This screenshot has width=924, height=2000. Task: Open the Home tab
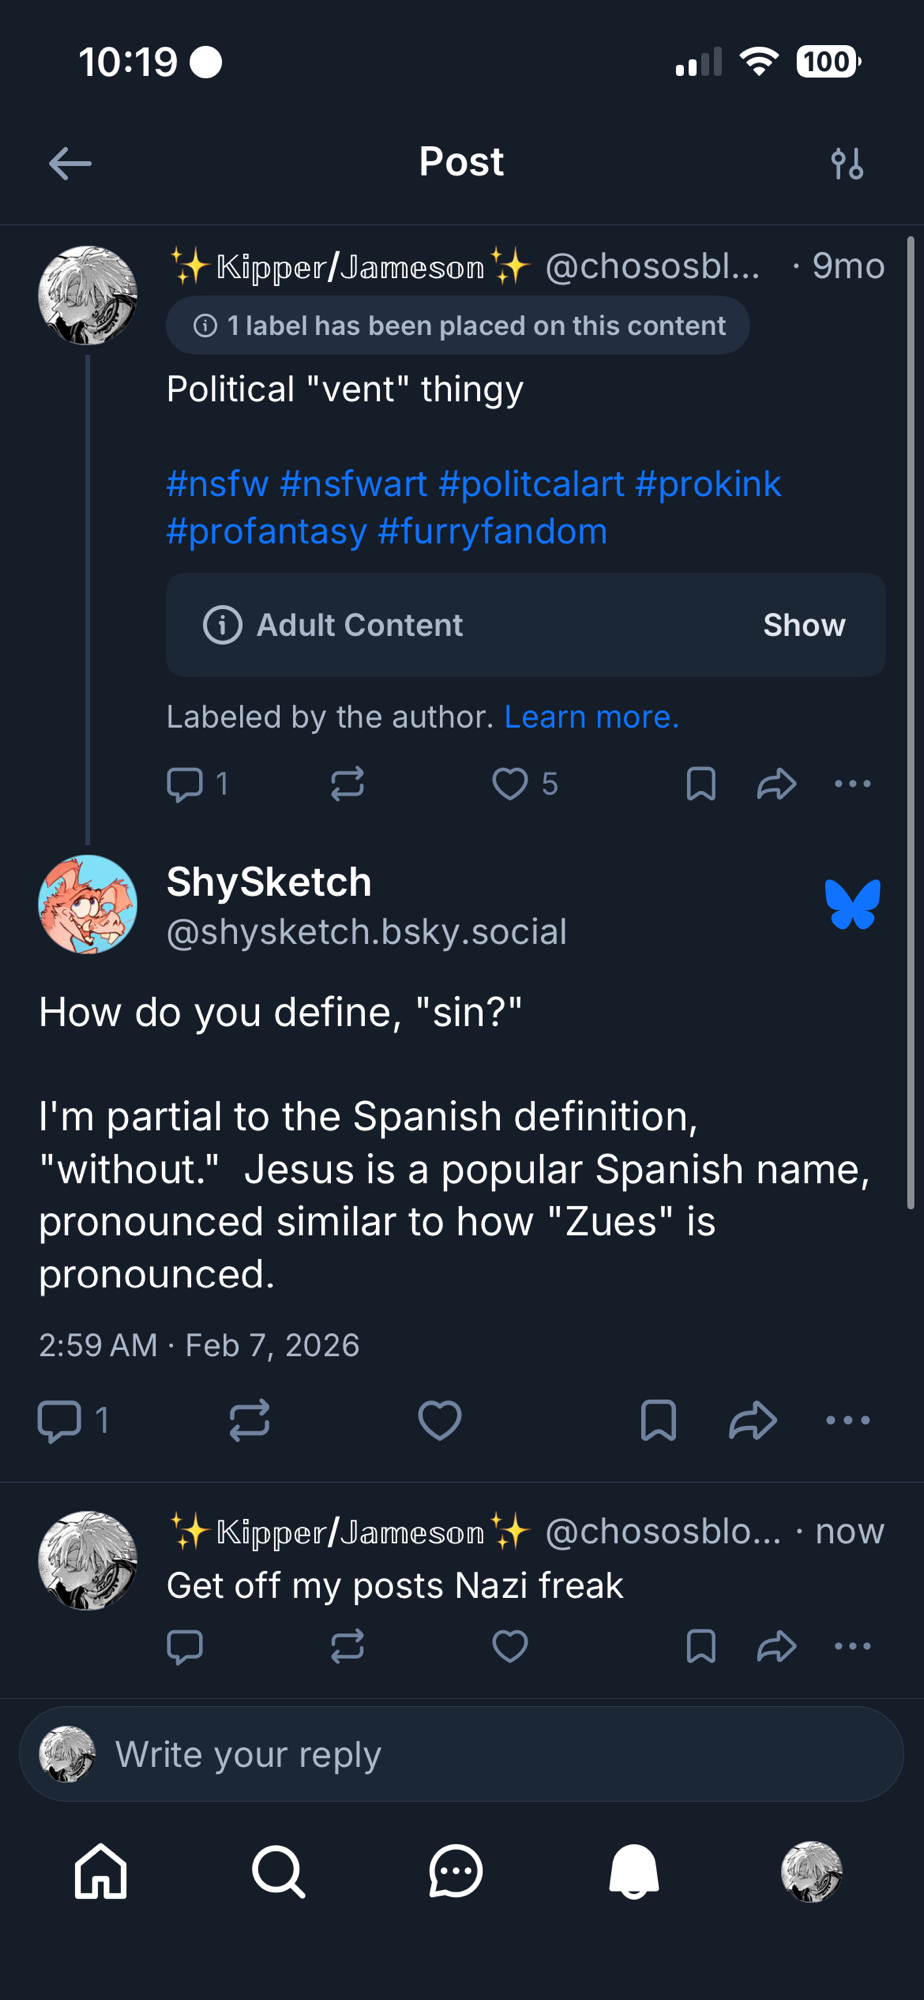[x=101, y=1871]
